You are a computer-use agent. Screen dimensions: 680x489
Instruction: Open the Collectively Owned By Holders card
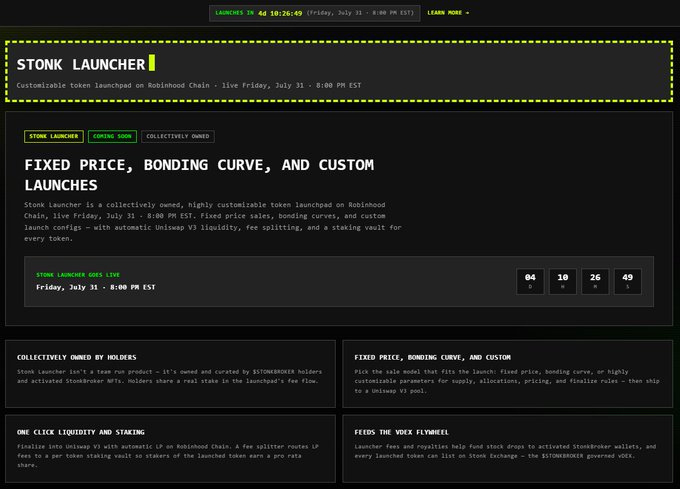point(170,374)
